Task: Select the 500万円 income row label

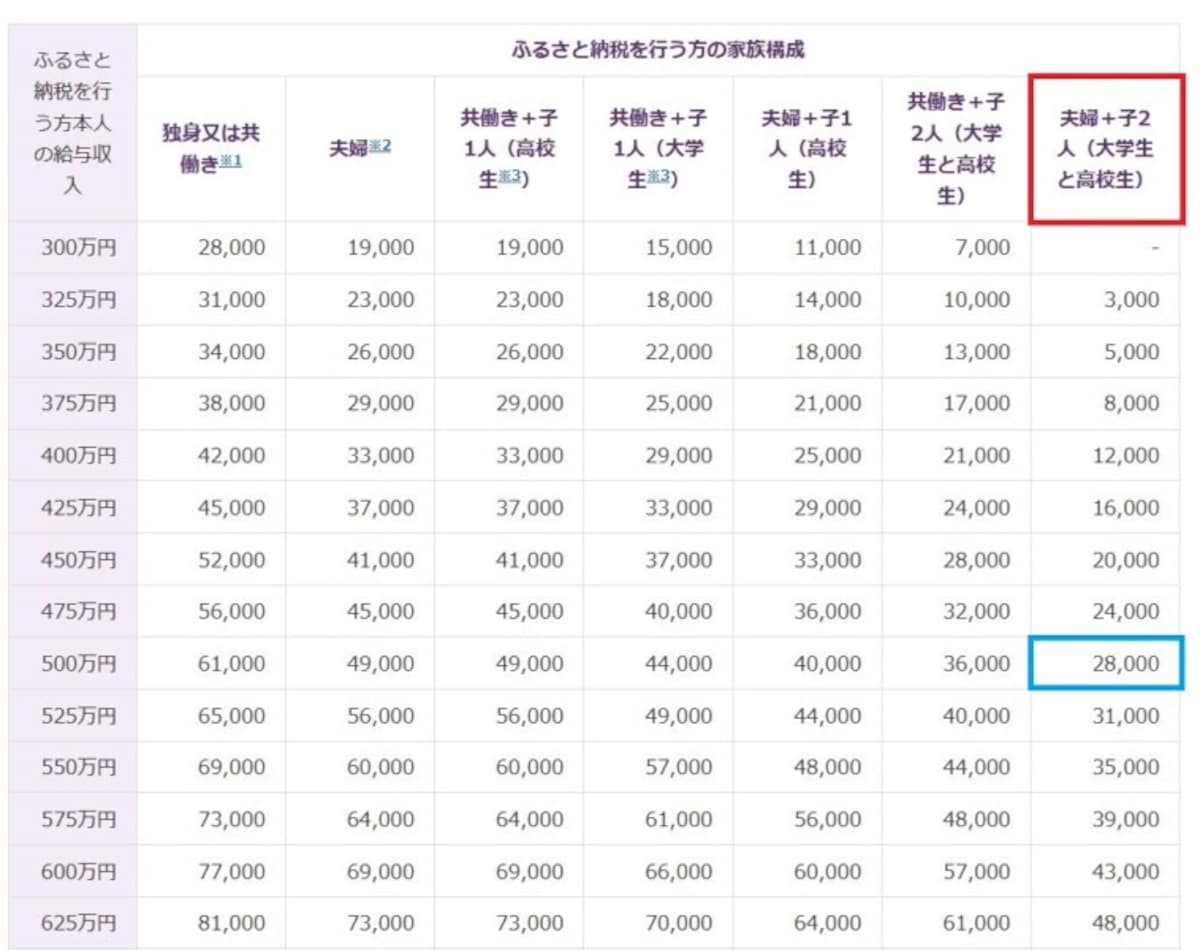Action: pos(78,664)
